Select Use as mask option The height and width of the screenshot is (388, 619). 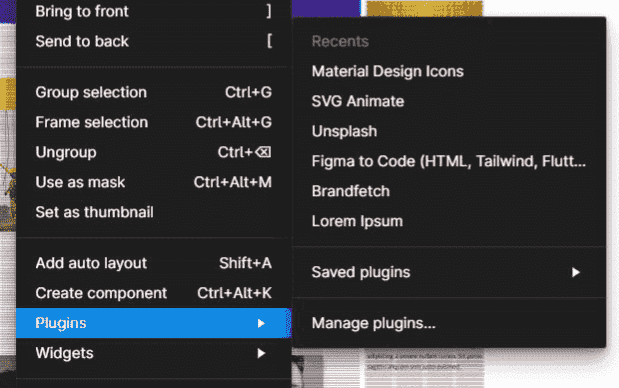pos(153,182)
